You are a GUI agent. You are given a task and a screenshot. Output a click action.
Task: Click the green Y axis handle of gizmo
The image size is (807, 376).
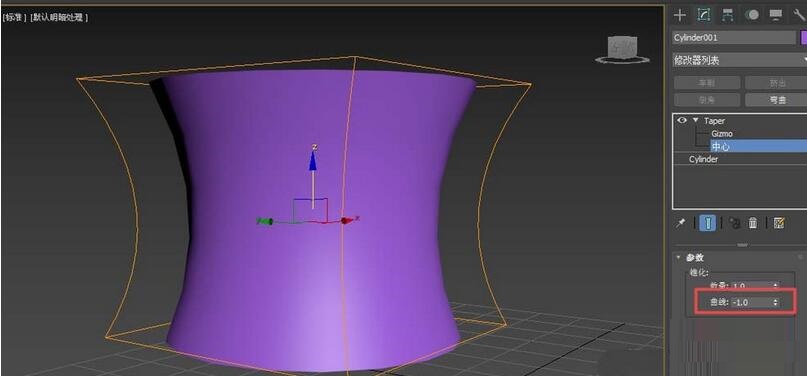265,221
